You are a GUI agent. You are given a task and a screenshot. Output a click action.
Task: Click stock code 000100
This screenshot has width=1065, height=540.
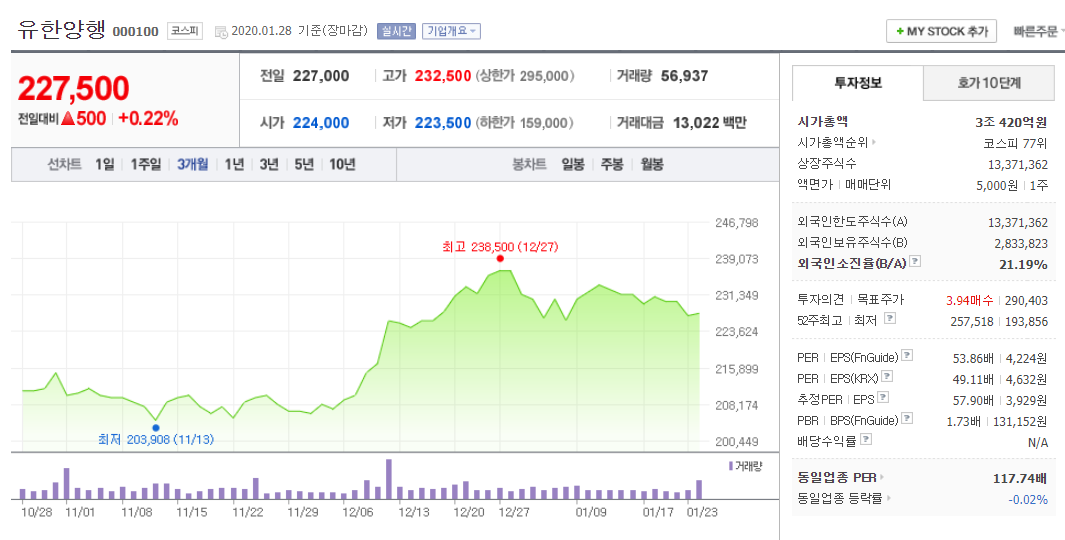(x=135, y=32)
